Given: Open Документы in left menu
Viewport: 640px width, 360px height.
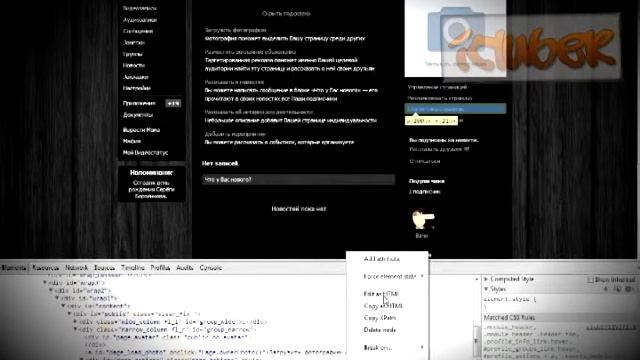Looking at the screenshot, I should pyautogui.click(x=138, y=115).
